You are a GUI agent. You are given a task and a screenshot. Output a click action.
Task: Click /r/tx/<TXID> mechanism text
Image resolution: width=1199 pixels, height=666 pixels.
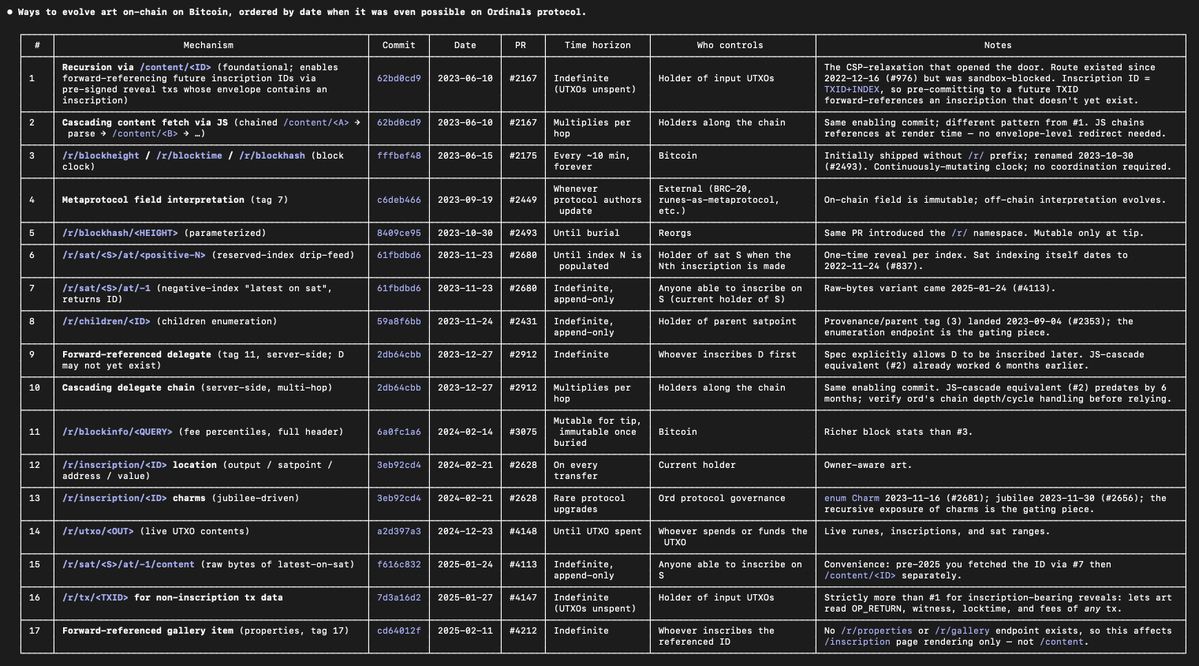tap(96, 598)
